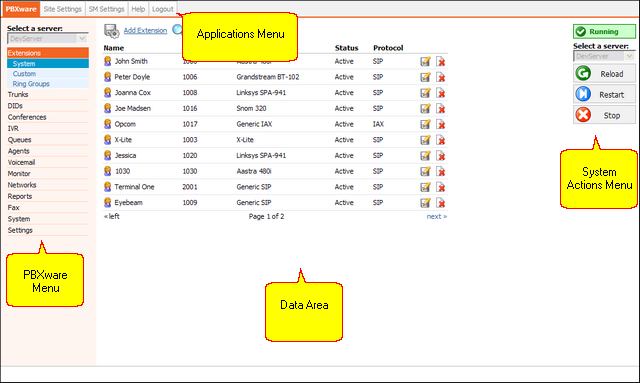Open the PBXware tab
The height and width of the screenshot is (383, 640).
[21, 9]
